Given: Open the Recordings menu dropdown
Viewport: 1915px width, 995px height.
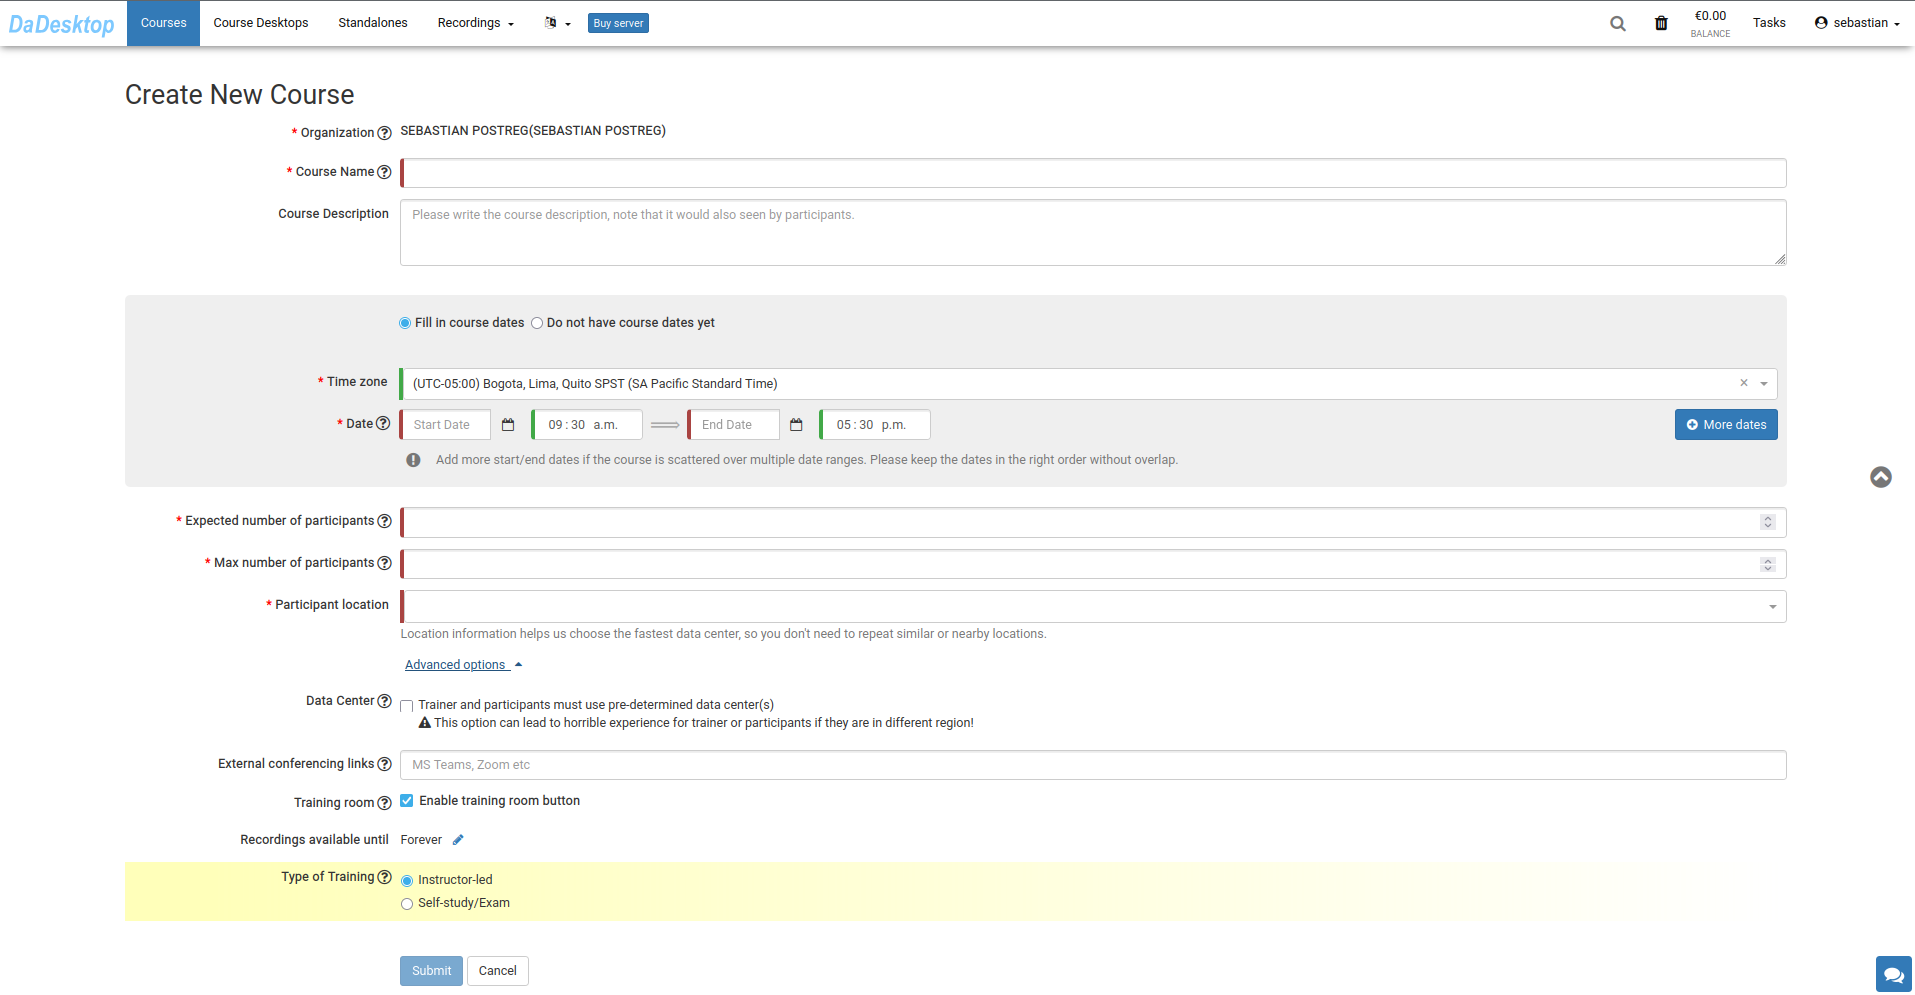Looking at the screenshot, I should [x=475, y=23].
